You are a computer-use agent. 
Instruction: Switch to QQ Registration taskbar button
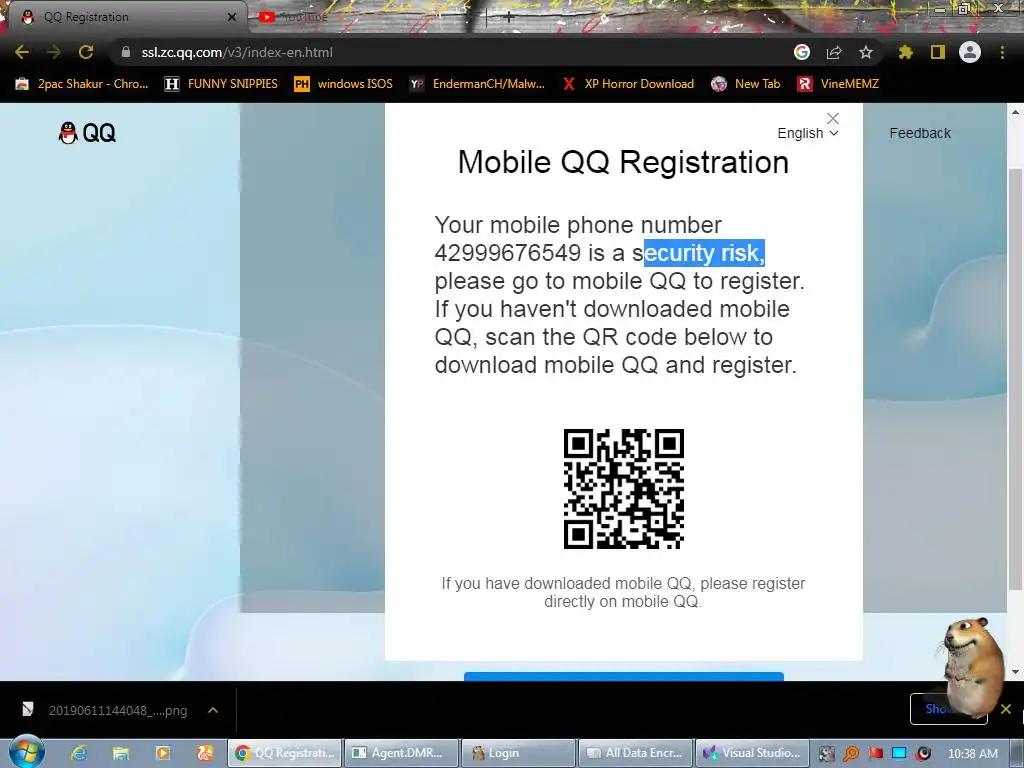(x=284, y=753)
